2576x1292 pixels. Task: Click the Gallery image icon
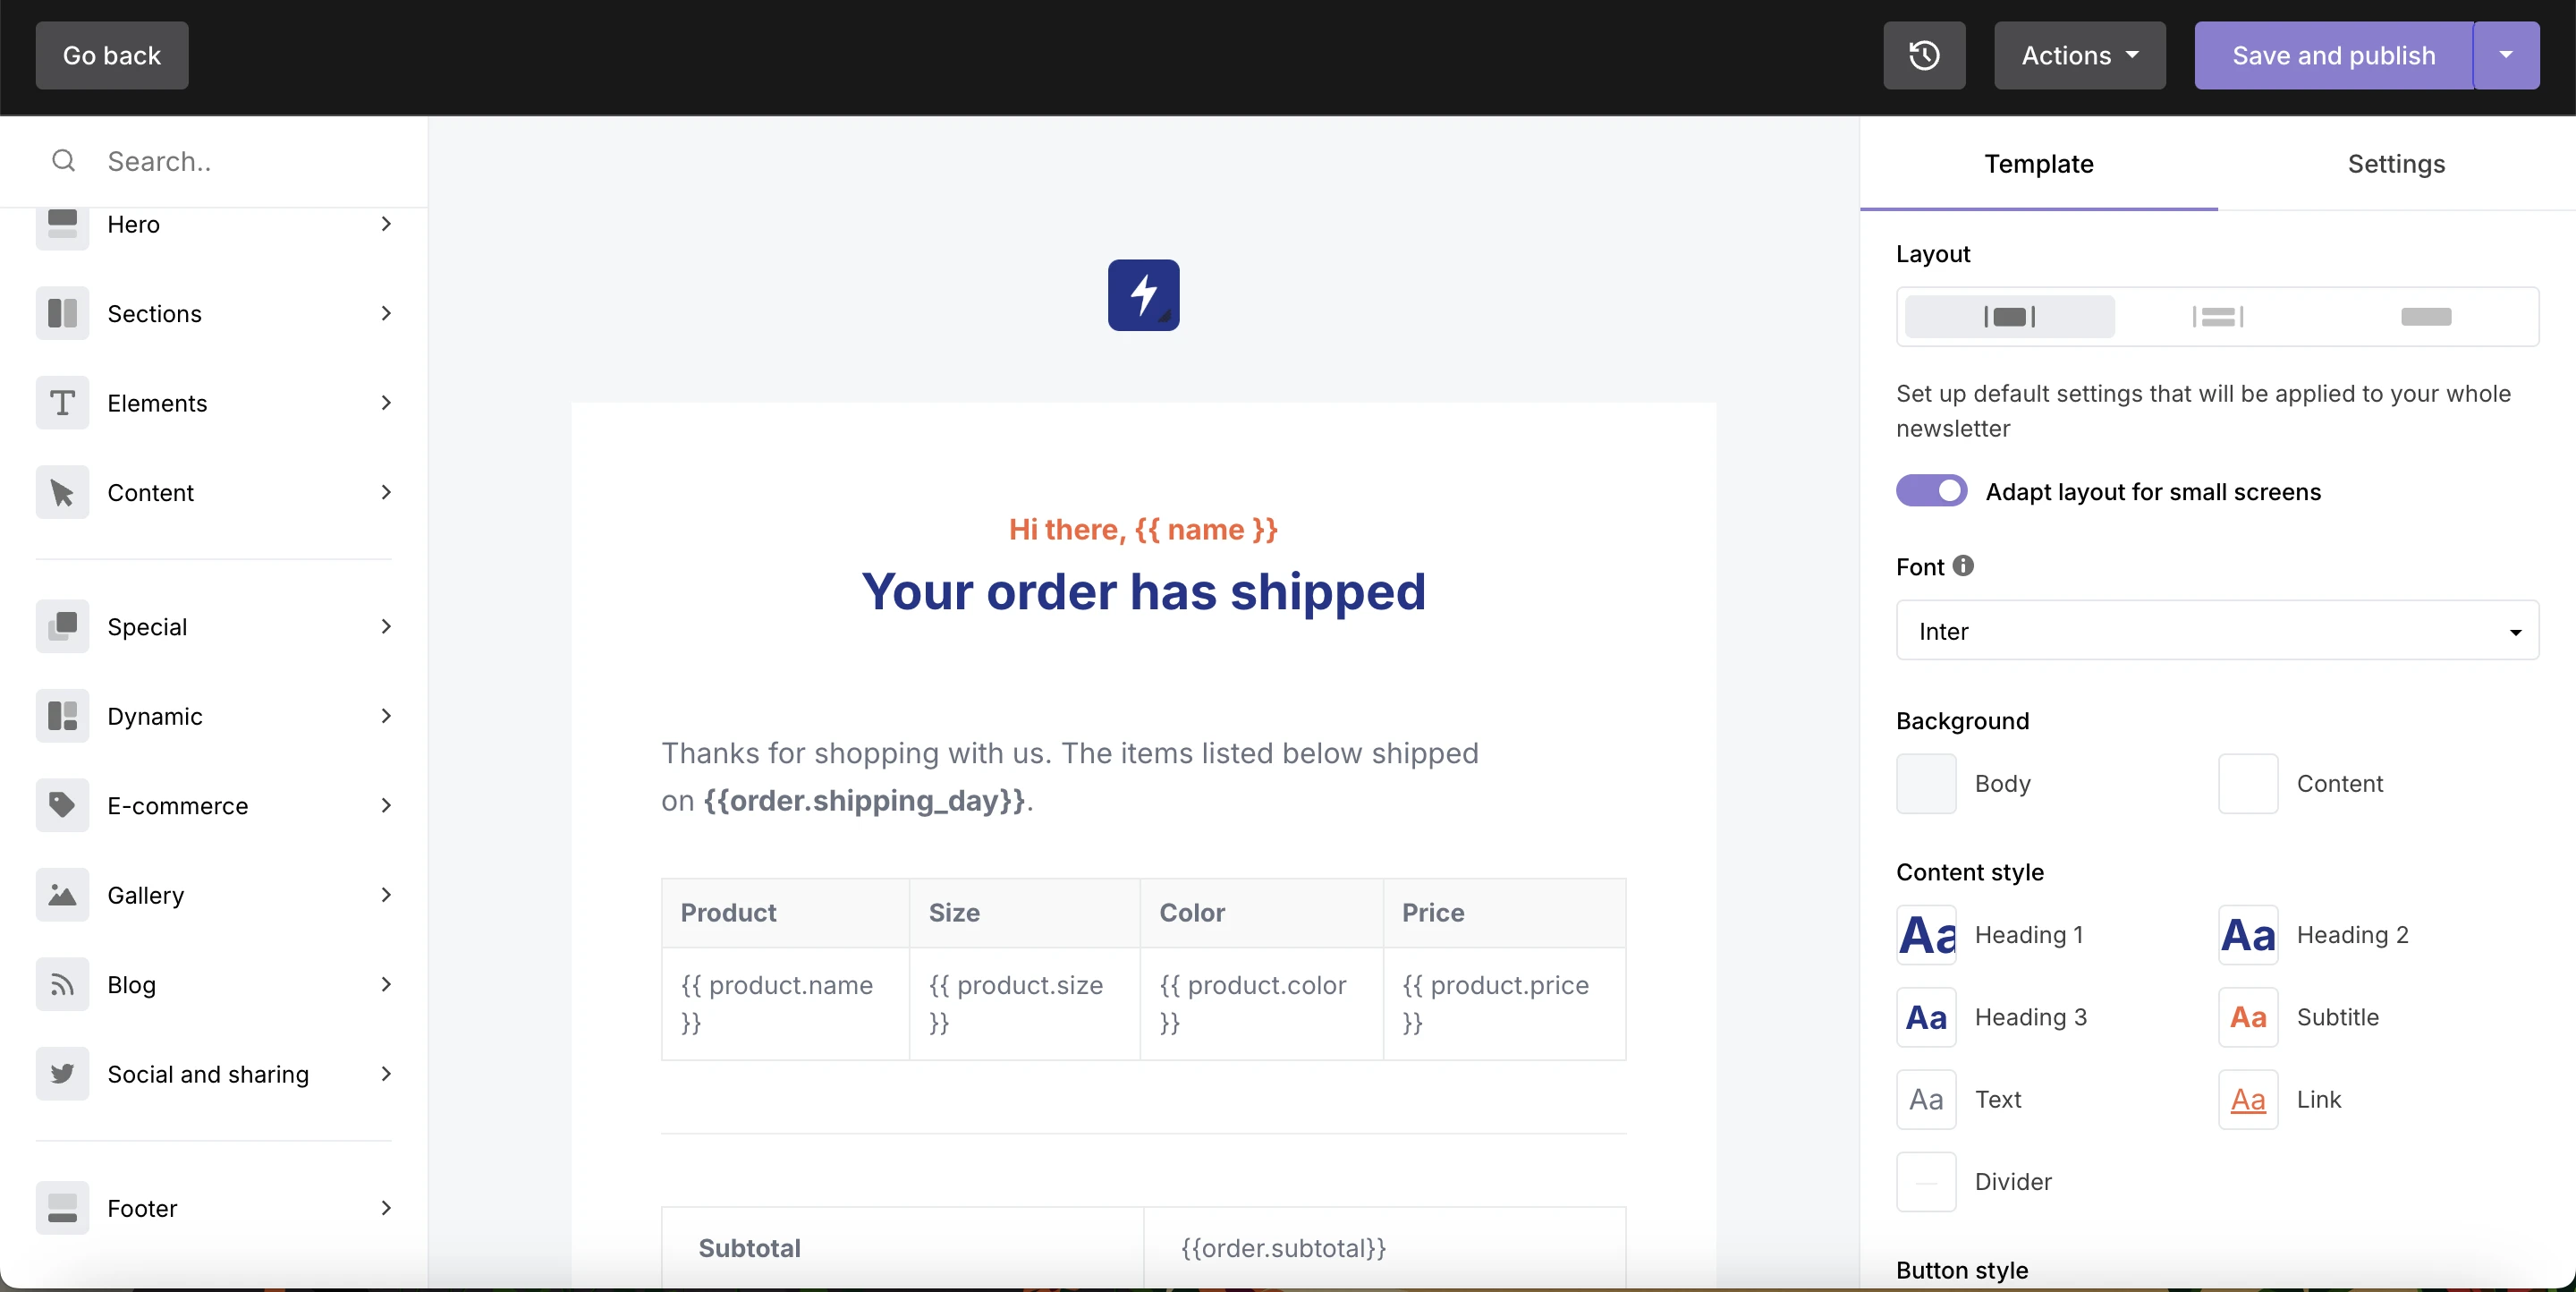[x=62, y=895]
